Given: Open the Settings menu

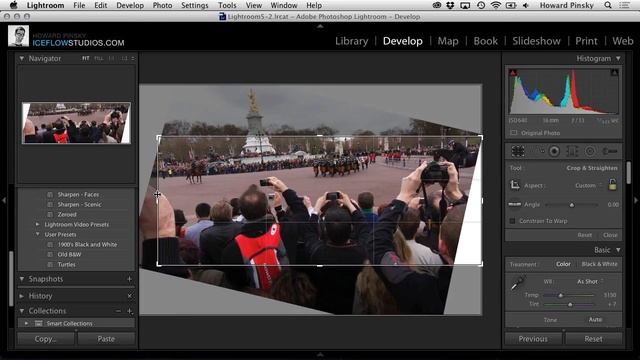Looking at the screenshot, I should [194, 5].
